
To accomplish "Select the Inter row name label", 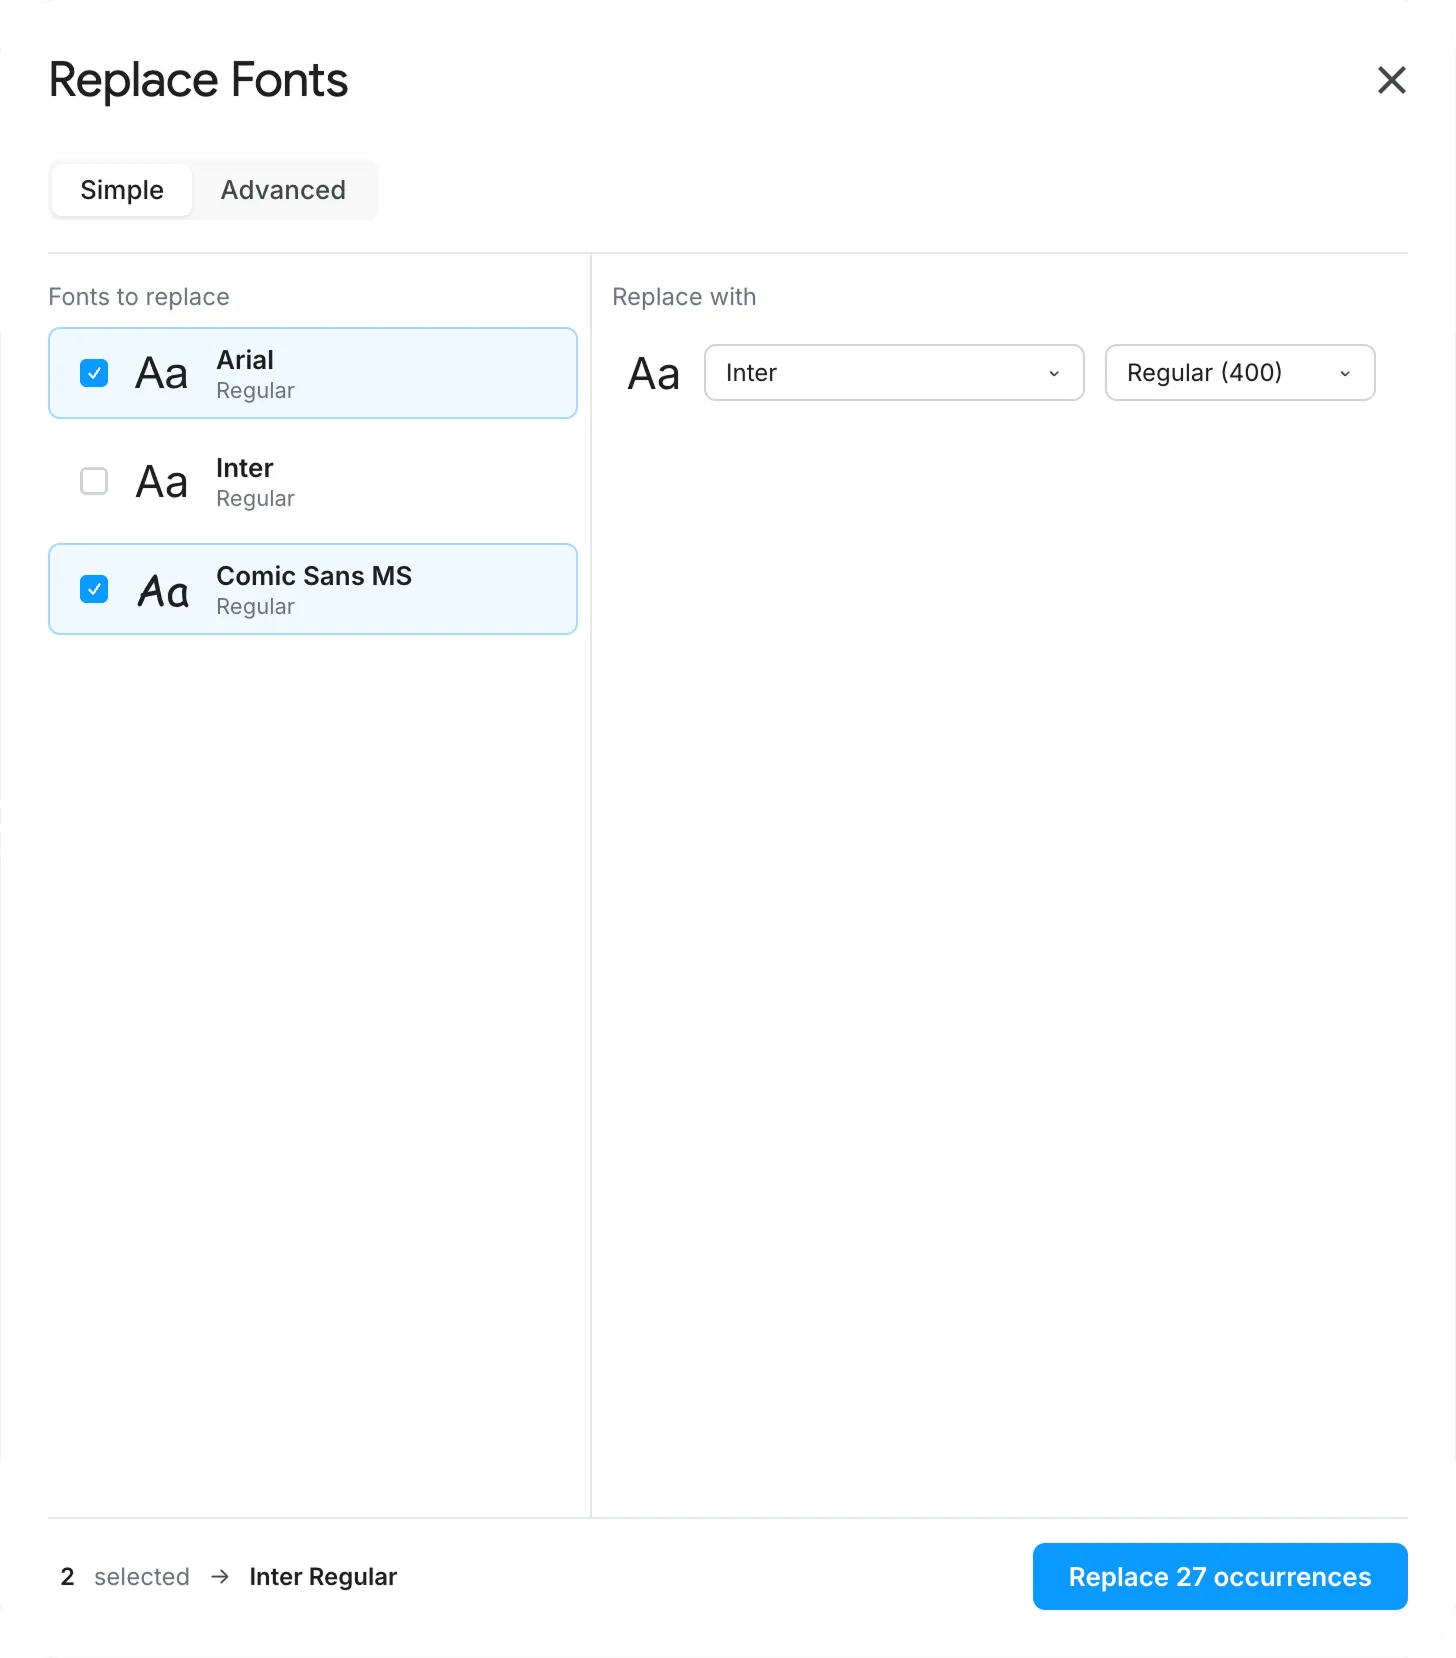I will coord(245,468).
